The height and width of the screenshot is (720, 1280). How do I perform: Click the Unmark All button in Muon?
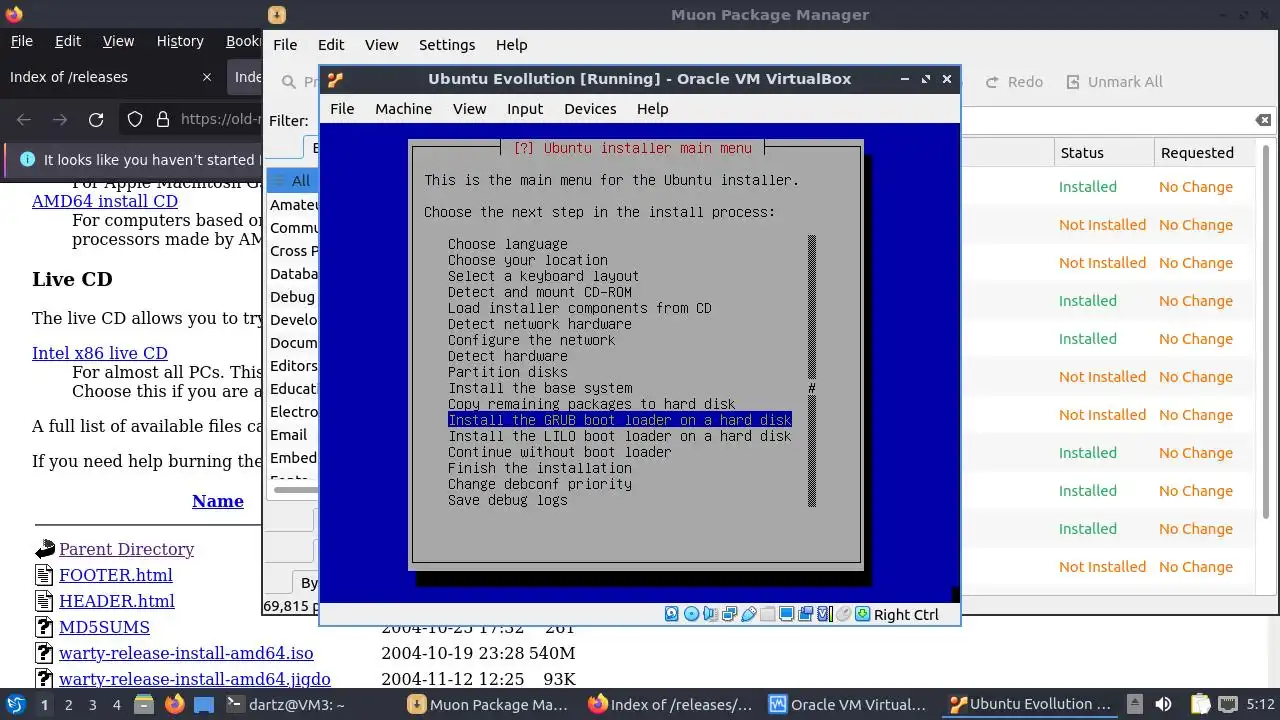pos(1114,82)
